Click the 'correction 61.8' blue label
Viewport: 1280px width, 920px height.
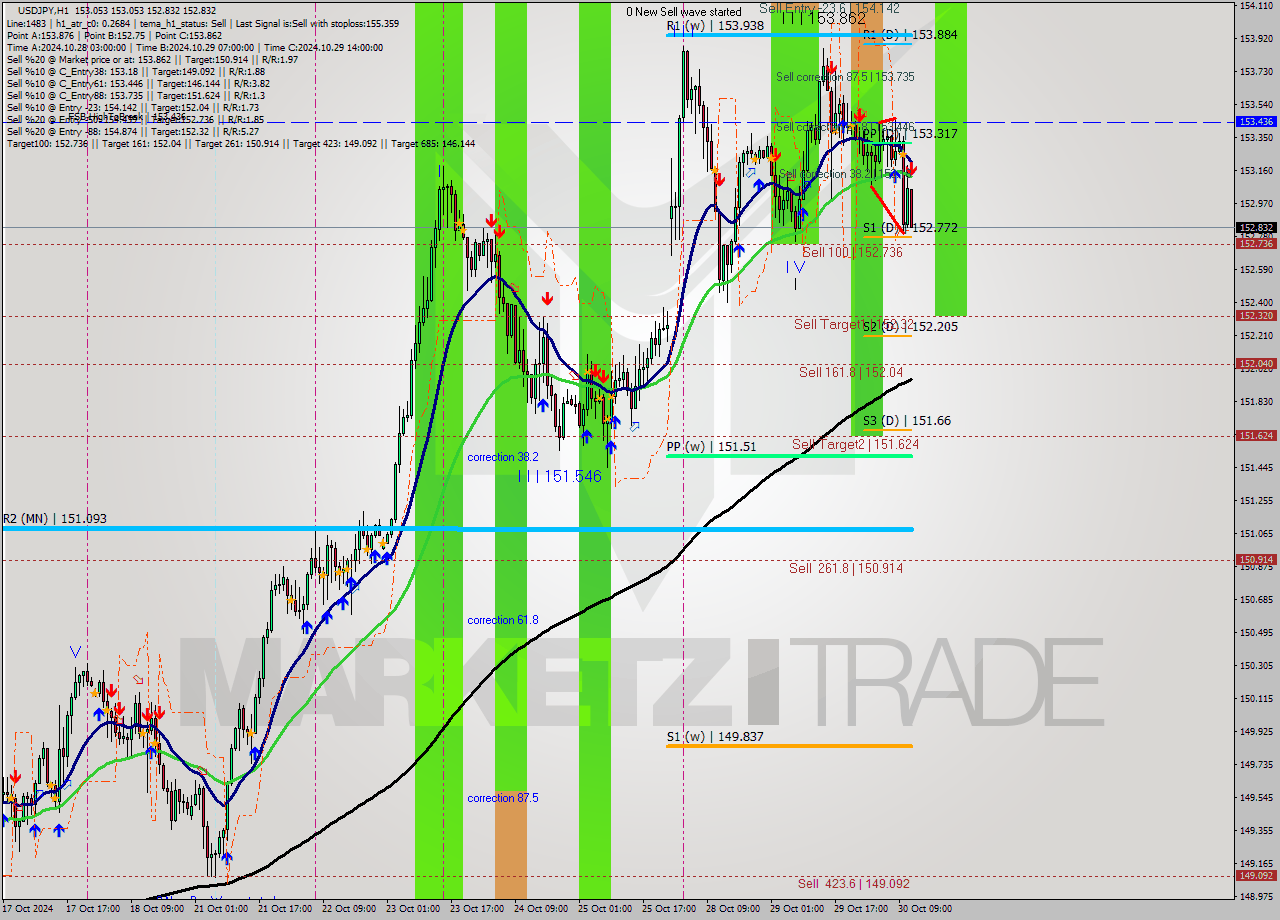(503, 620)
